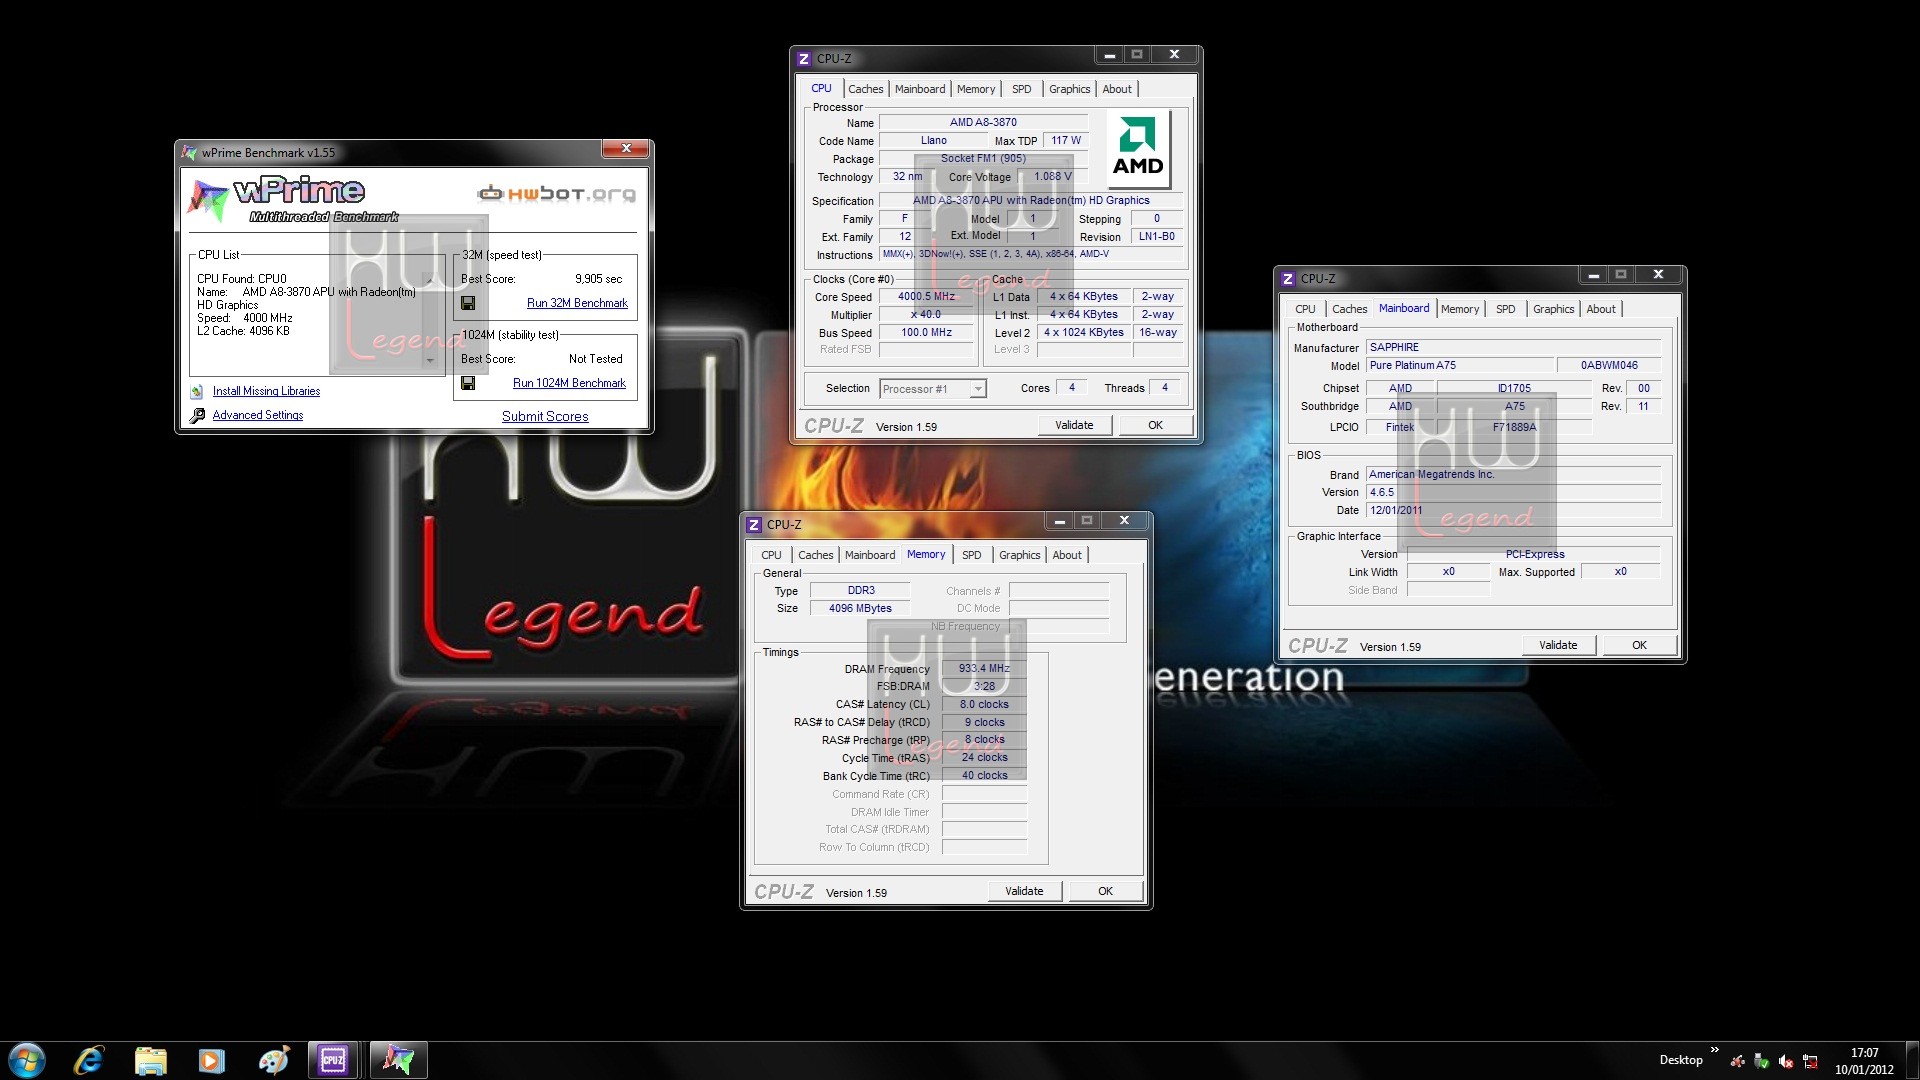Click the BIOS Version 4.6.5 field
1920x1080 pixels.
1514,492
